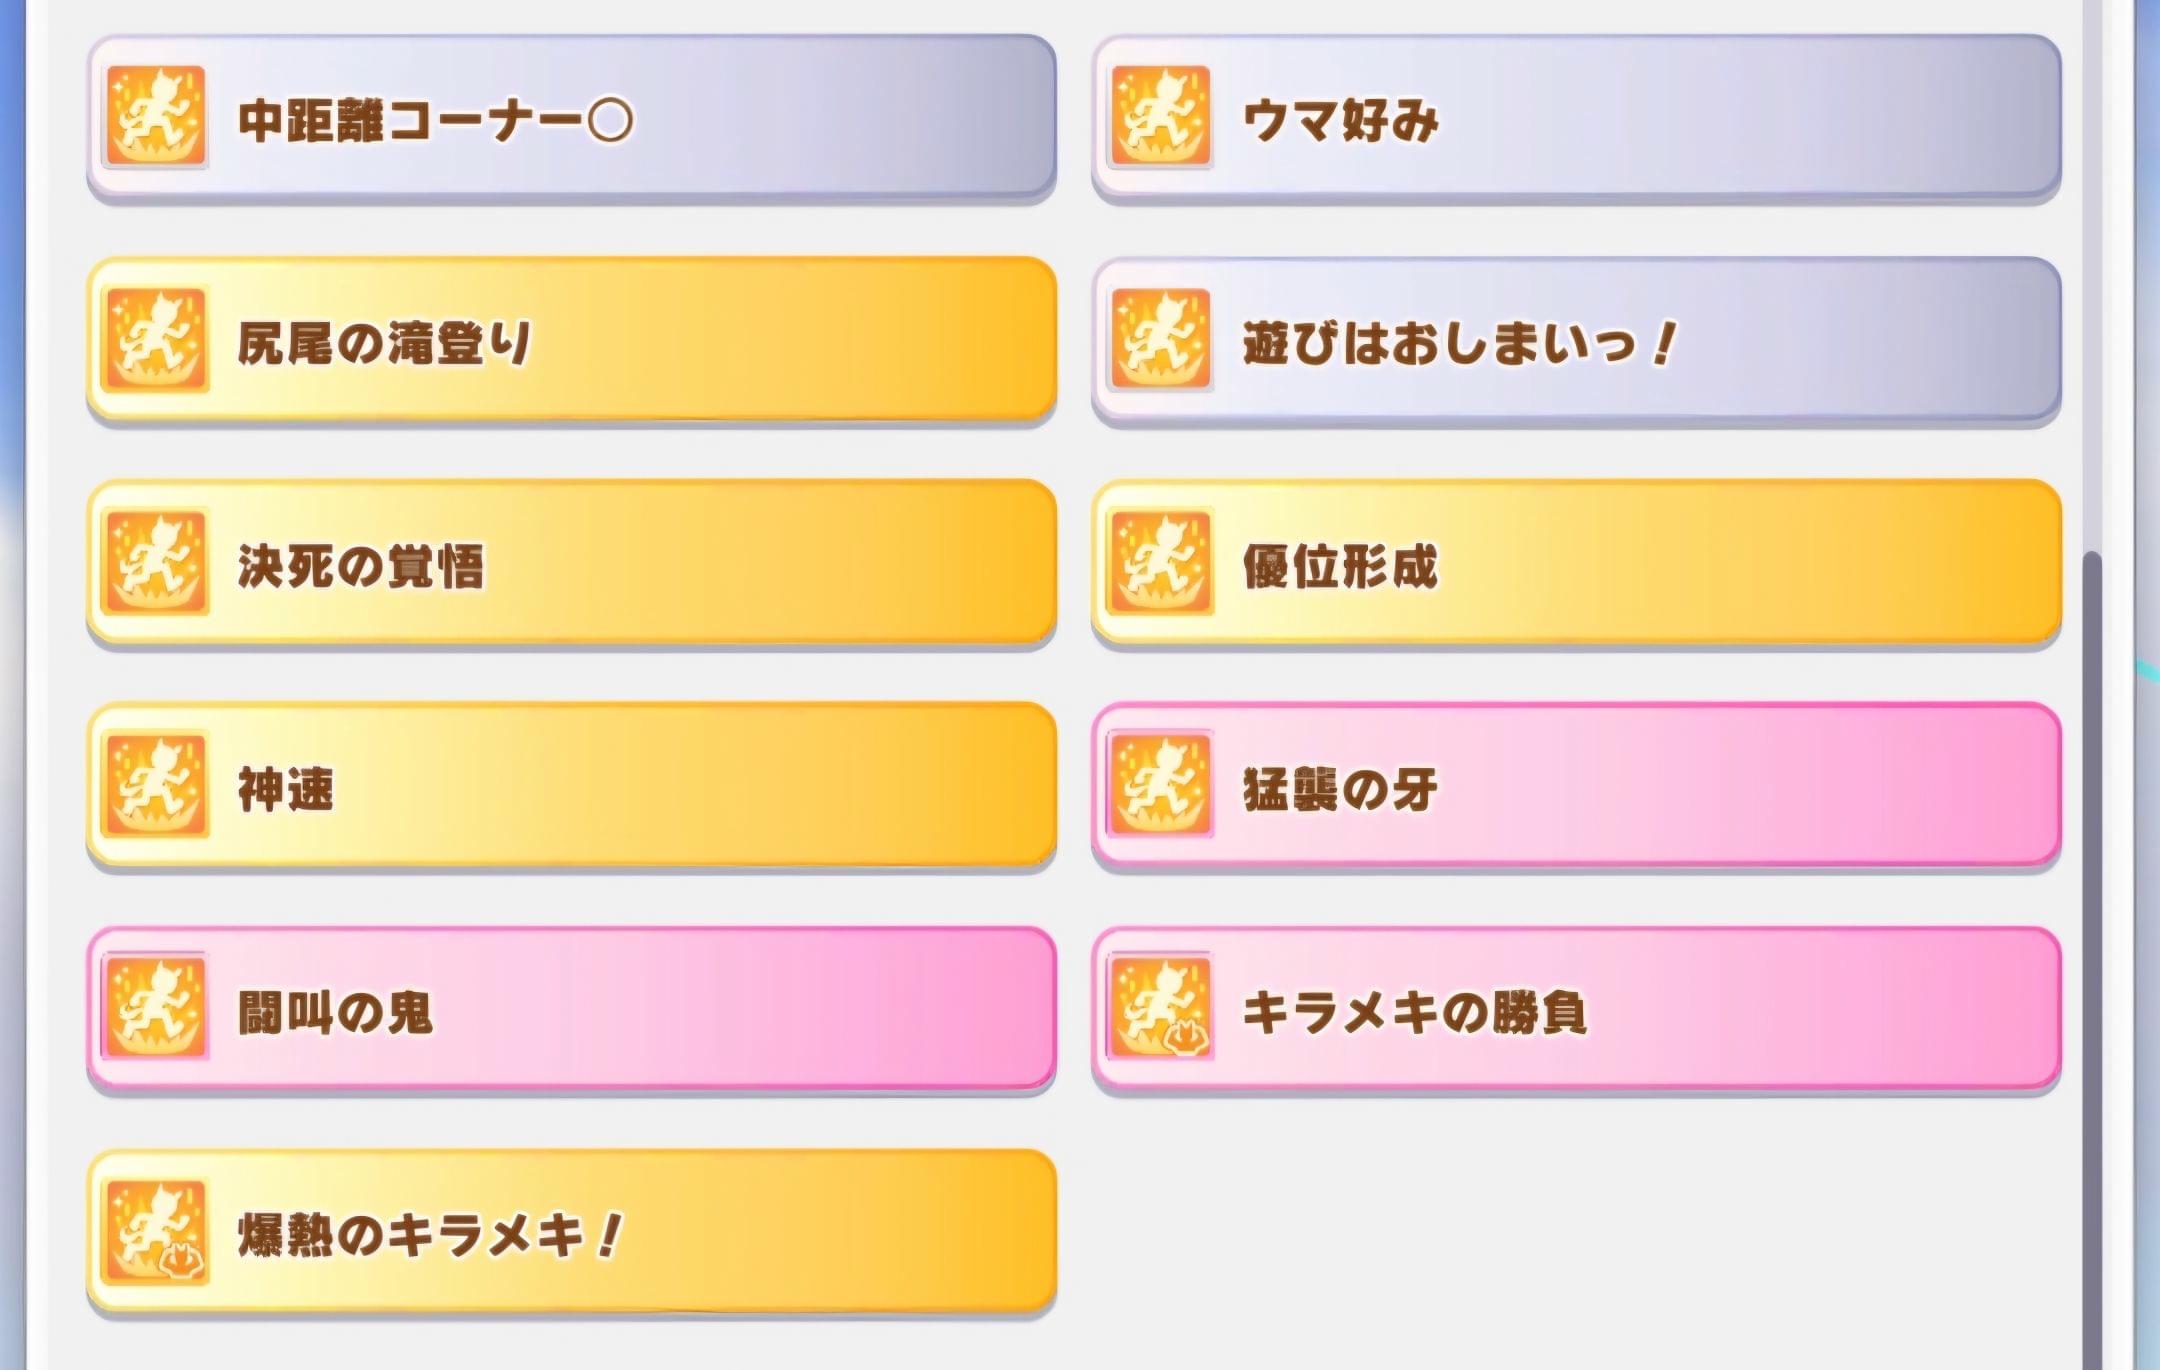
Task: Tap the icon beside 闘叫の鬼
Action: 156,1007
